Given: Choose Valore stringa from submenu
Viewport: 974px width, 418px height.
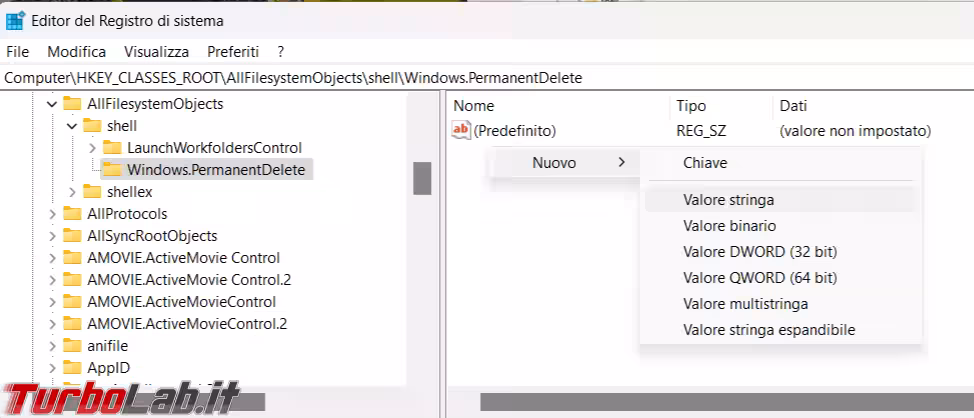Looking at the screenshot, I should point(728,200).
